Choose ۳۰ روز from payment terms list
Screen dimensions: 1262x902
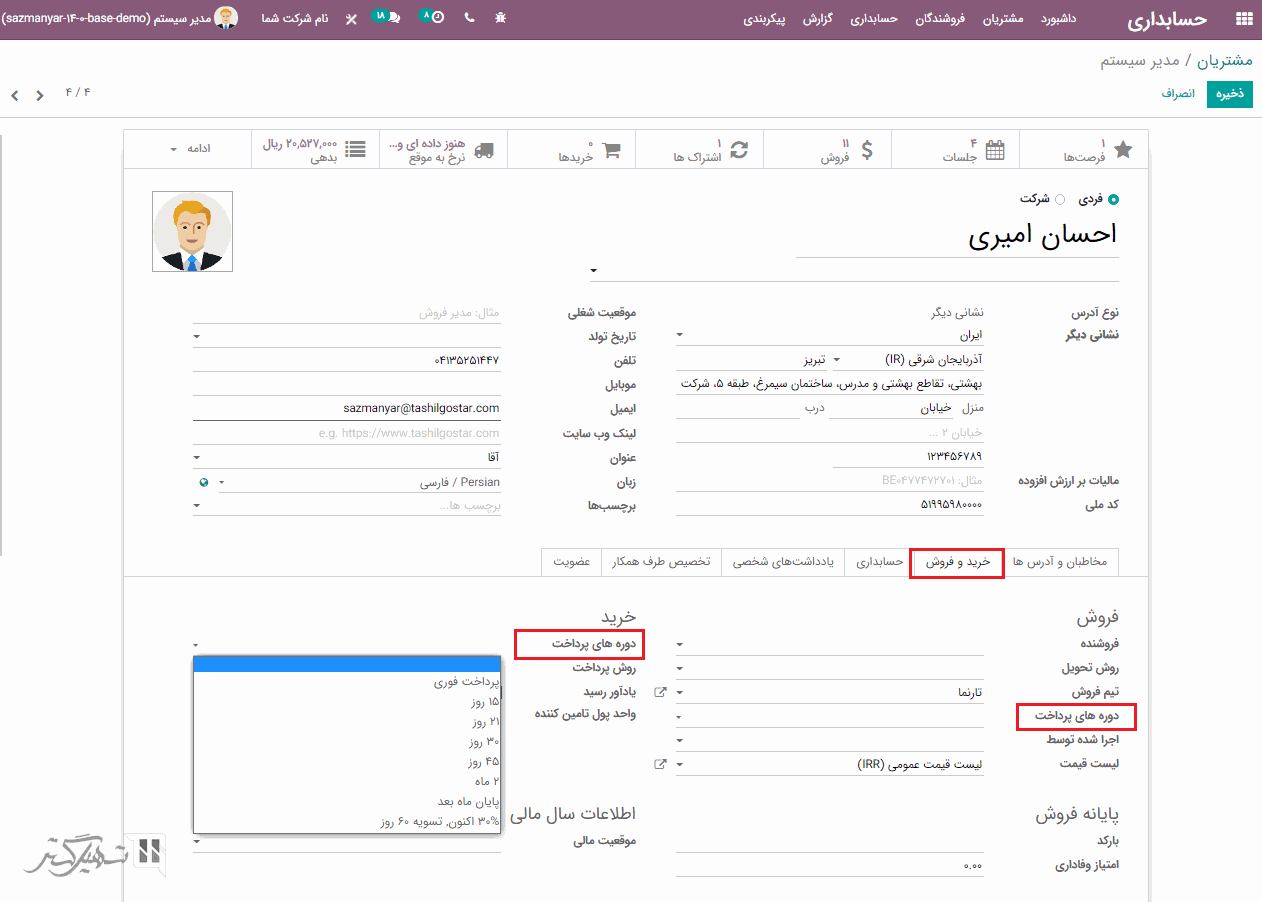pyautogui.click(x=484, y=742)
